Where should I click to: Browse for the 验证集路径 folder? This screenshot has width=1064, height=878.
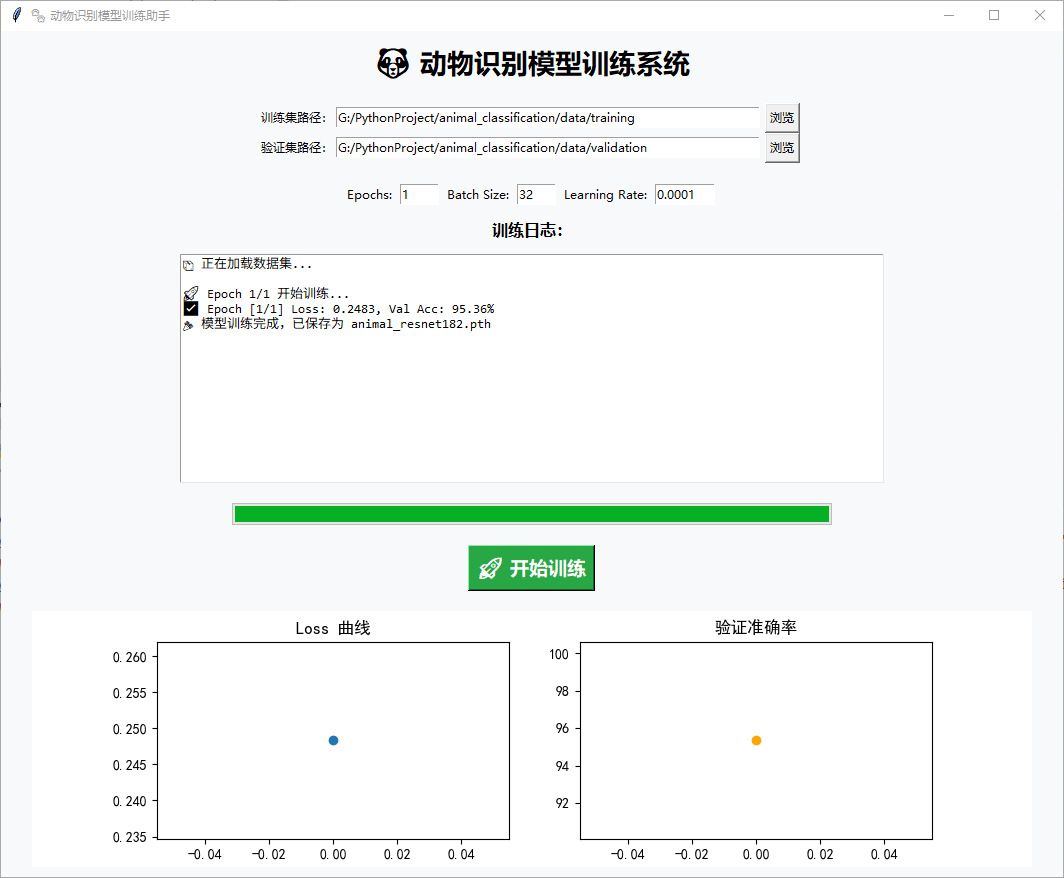tap(782, 148)
